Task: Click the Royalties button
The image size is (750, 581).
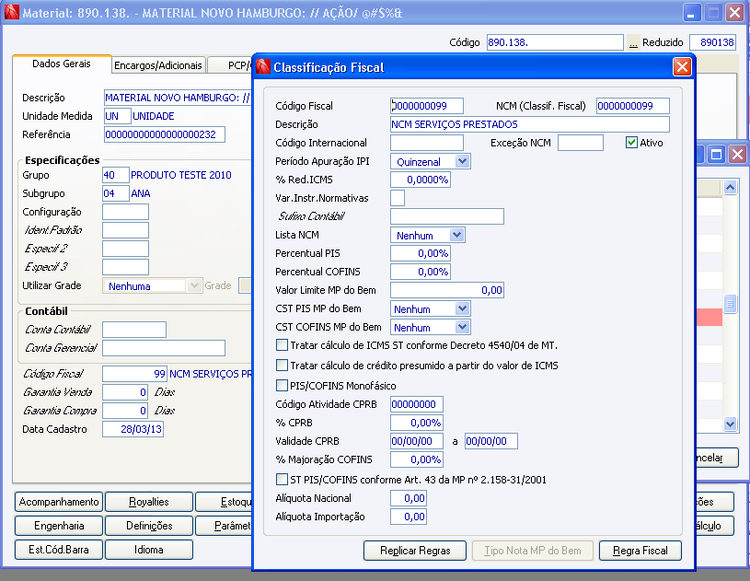Action: click(149, 502)
